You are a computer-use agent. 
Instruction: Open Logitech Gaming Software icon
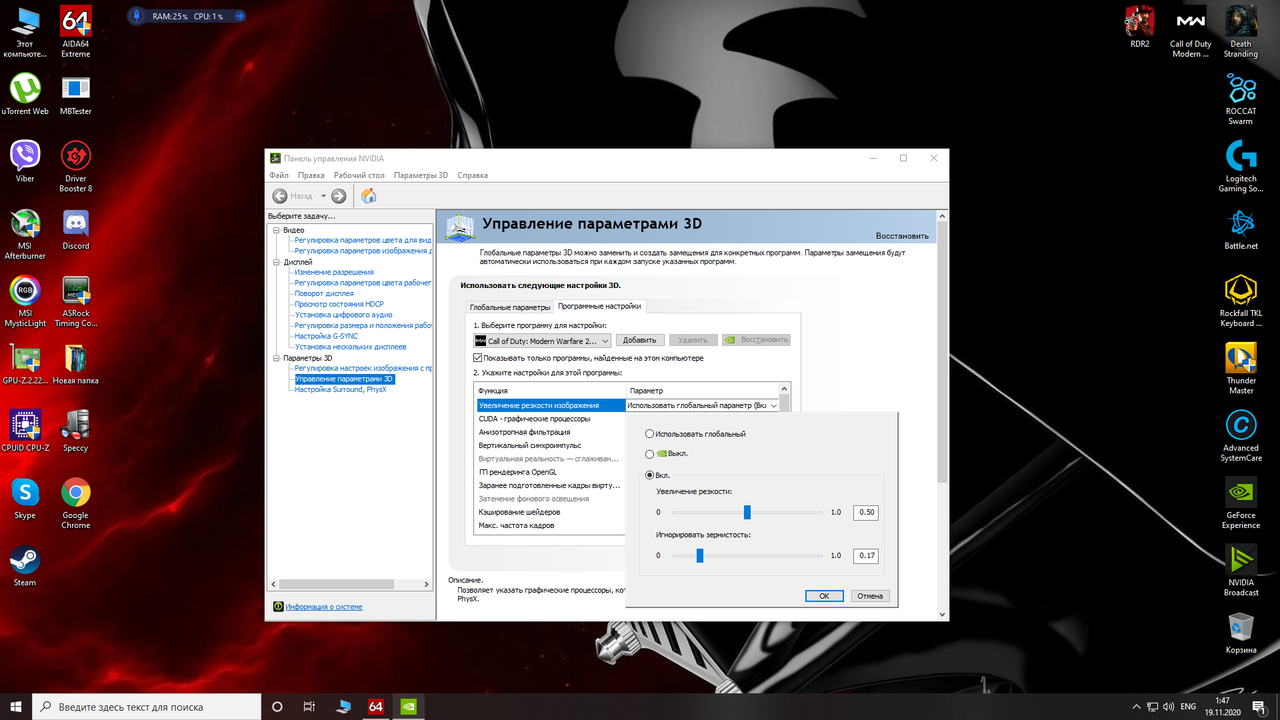point(1241,165)
